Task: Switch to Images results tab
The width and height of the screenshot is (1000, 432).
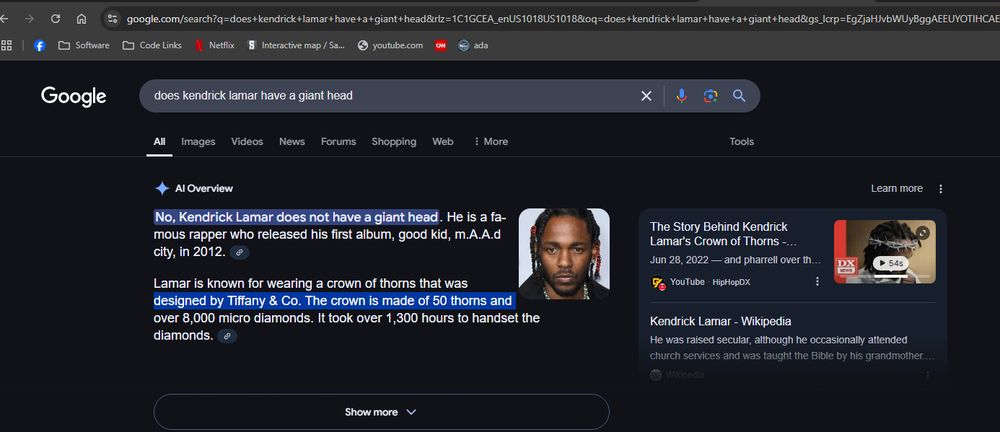Action: click(198, 142)
